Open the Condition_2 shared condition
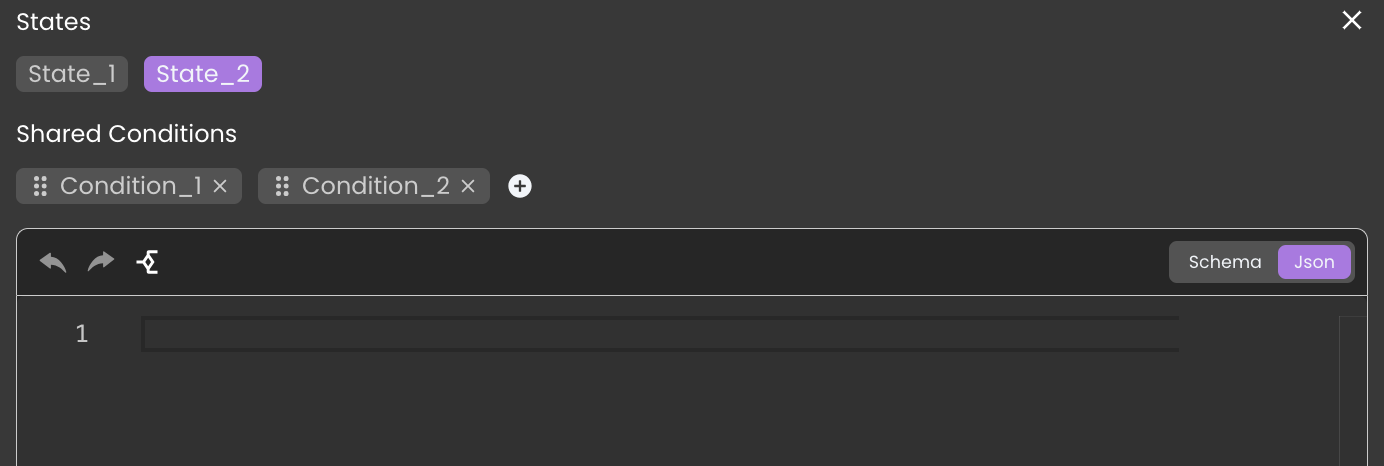The width and height of the screenshot is (1384, 466). [x=376, y=186]
